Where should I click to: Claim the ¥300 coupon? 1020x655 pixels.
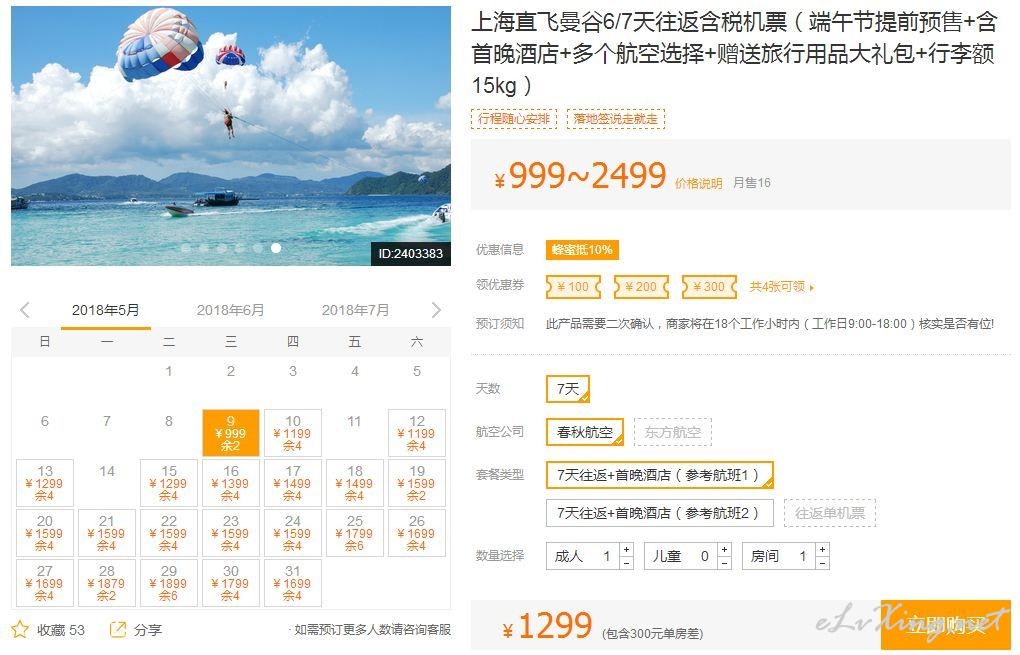709,286
